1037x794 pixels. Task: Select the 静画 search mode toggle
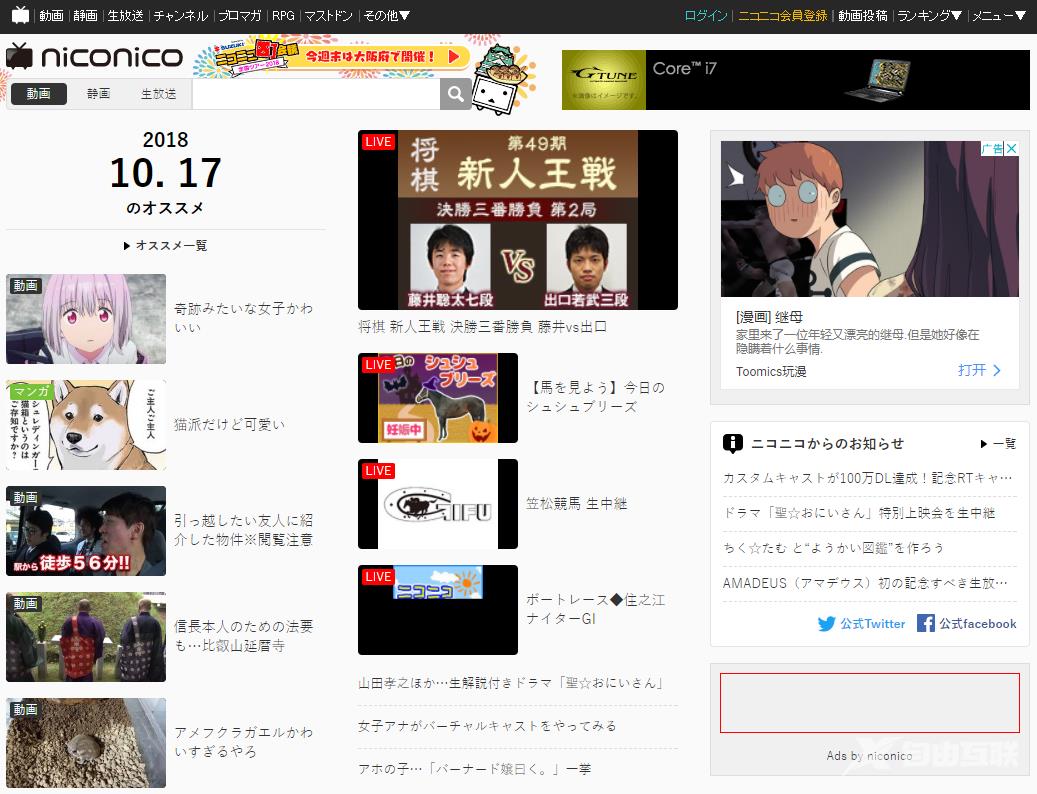coord(99,94)
